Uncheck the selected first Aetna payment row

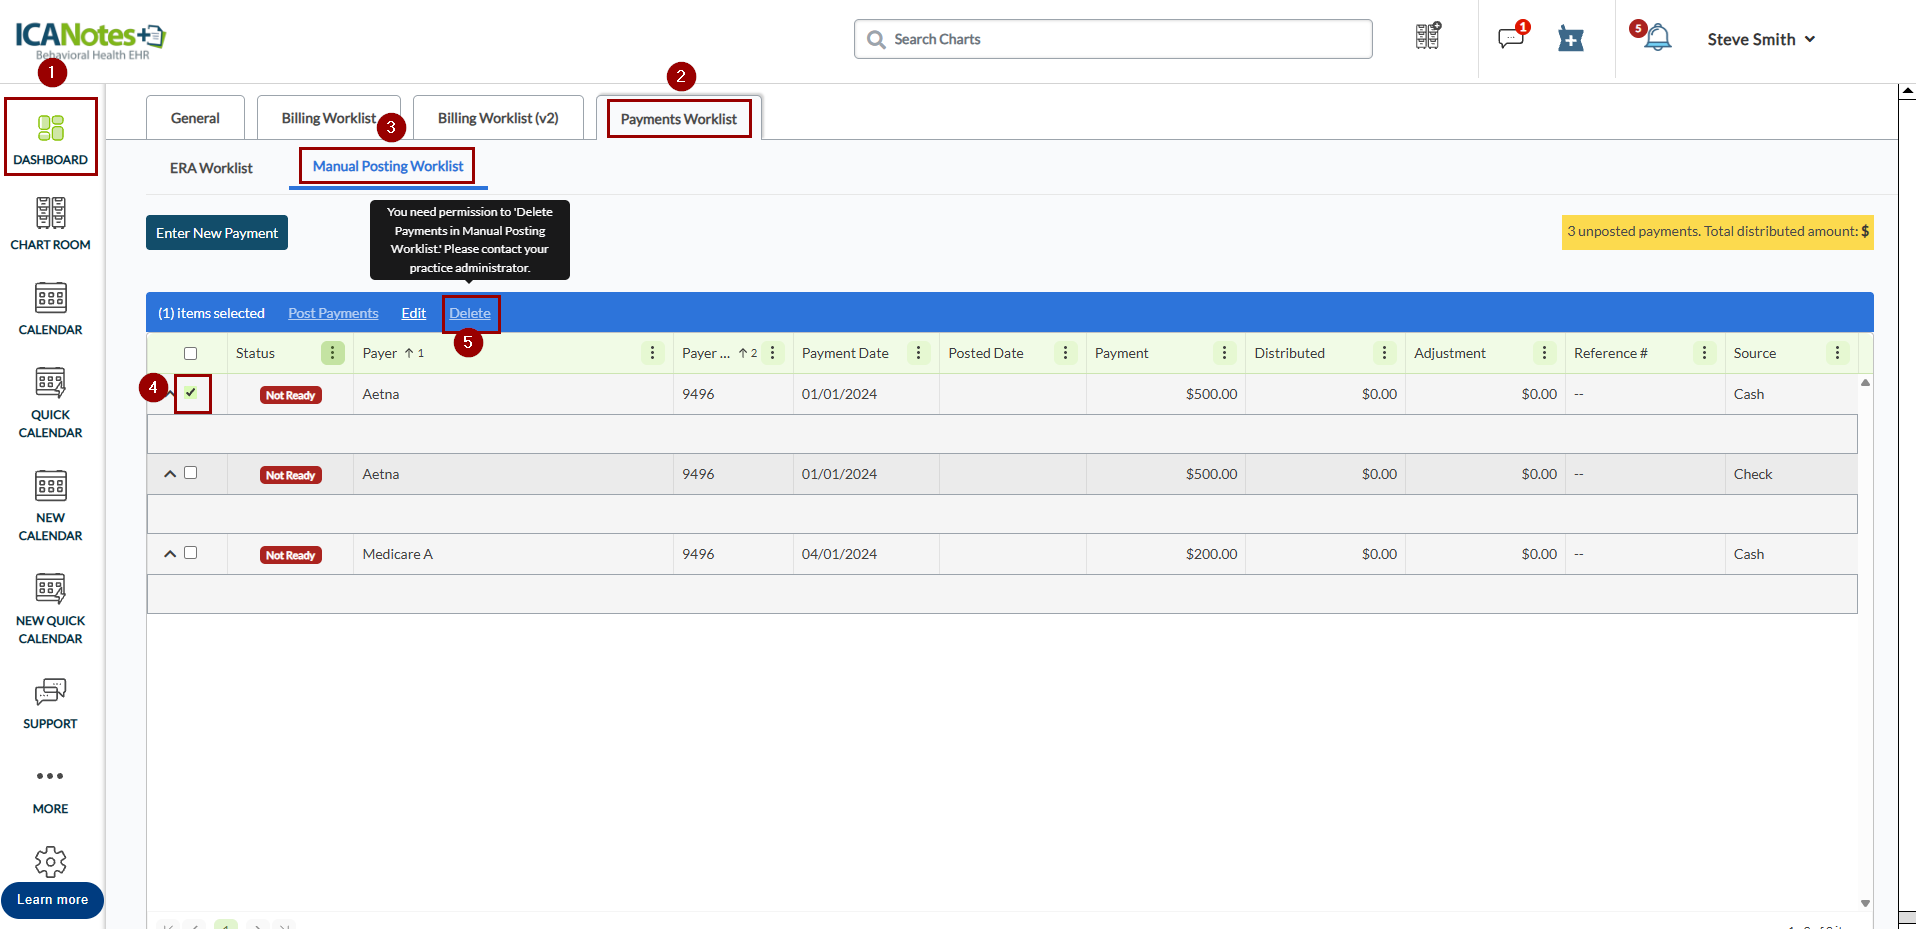tap(191, 393)
